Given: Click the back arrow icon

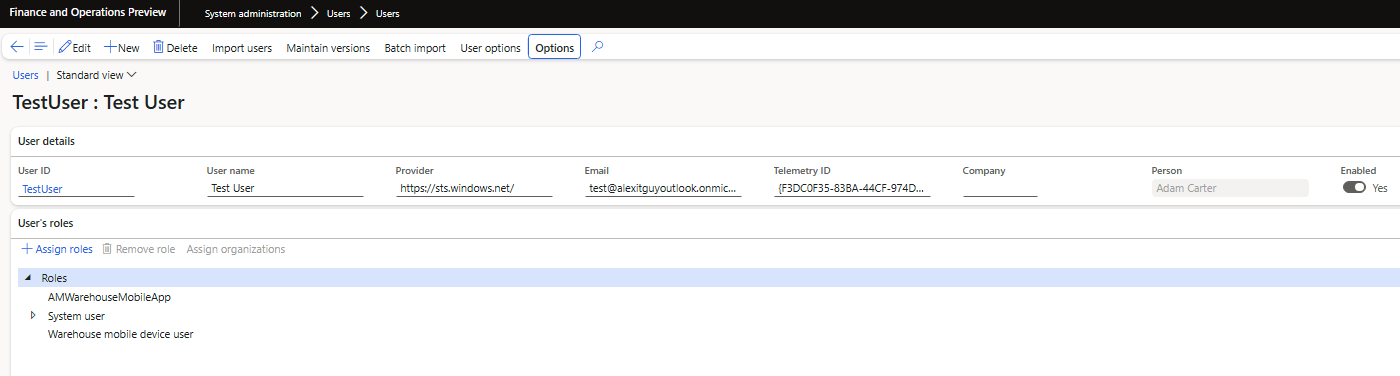Looking at the screenshot, I should click(17, 47).
